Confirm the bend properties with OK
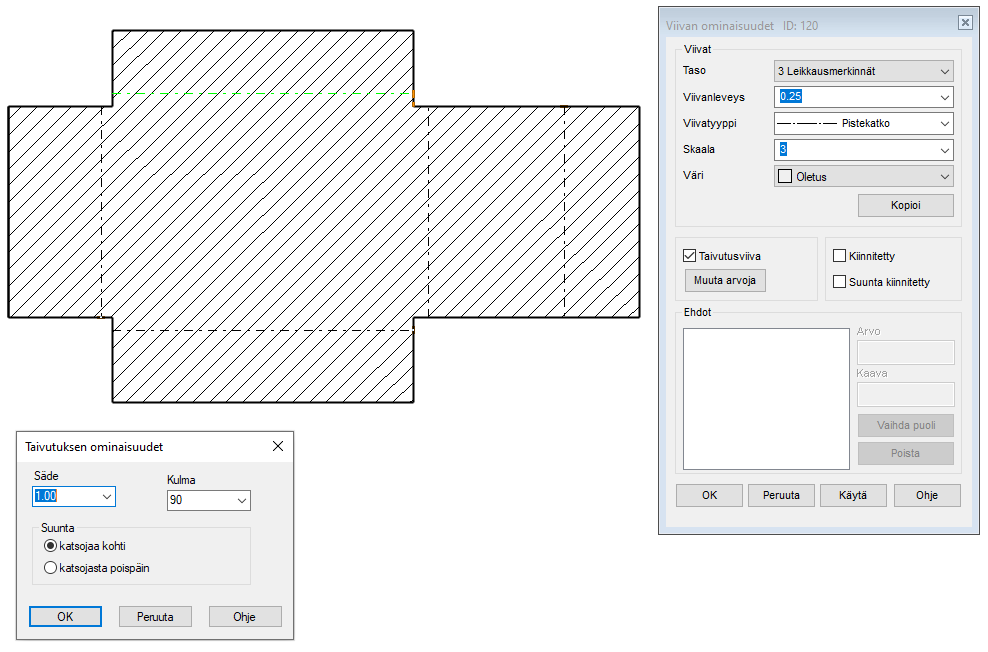This screenshot has width=988, height=652. [x=65, y=616]
